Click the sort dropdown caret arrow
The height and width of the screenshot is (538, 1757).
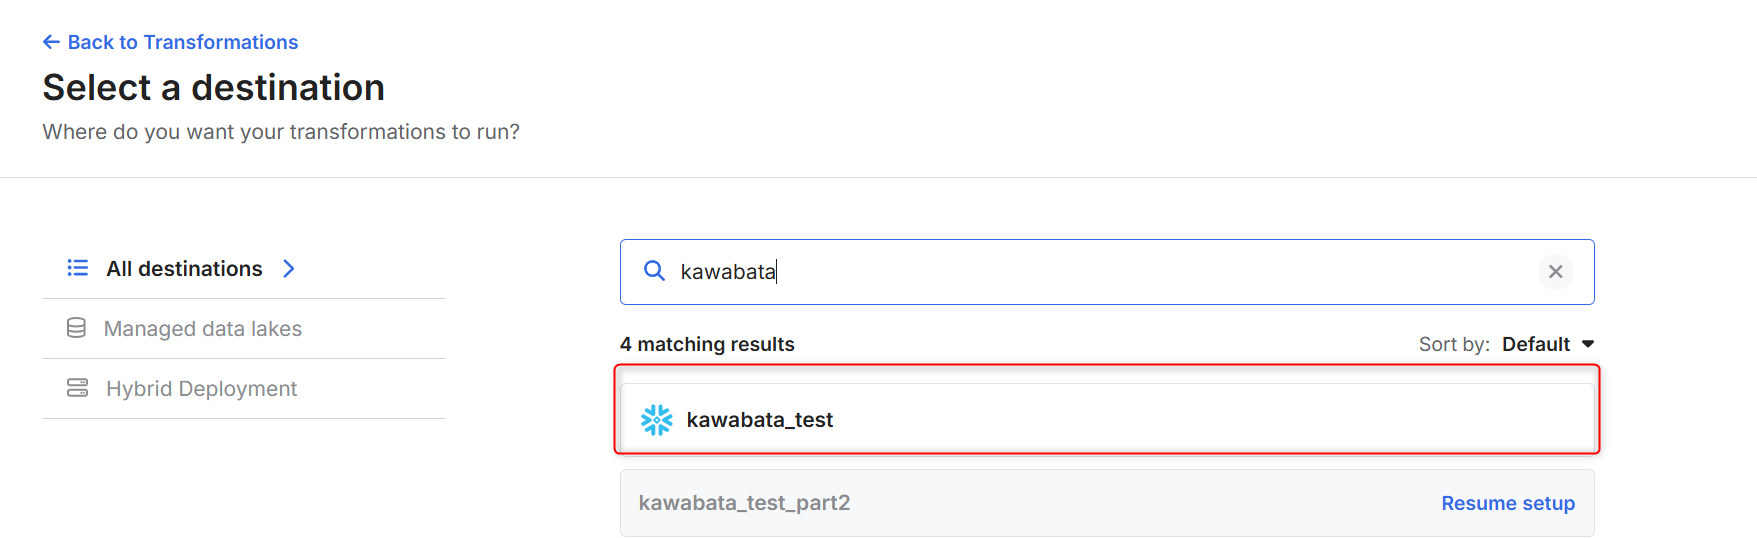tap(1588, 344)
